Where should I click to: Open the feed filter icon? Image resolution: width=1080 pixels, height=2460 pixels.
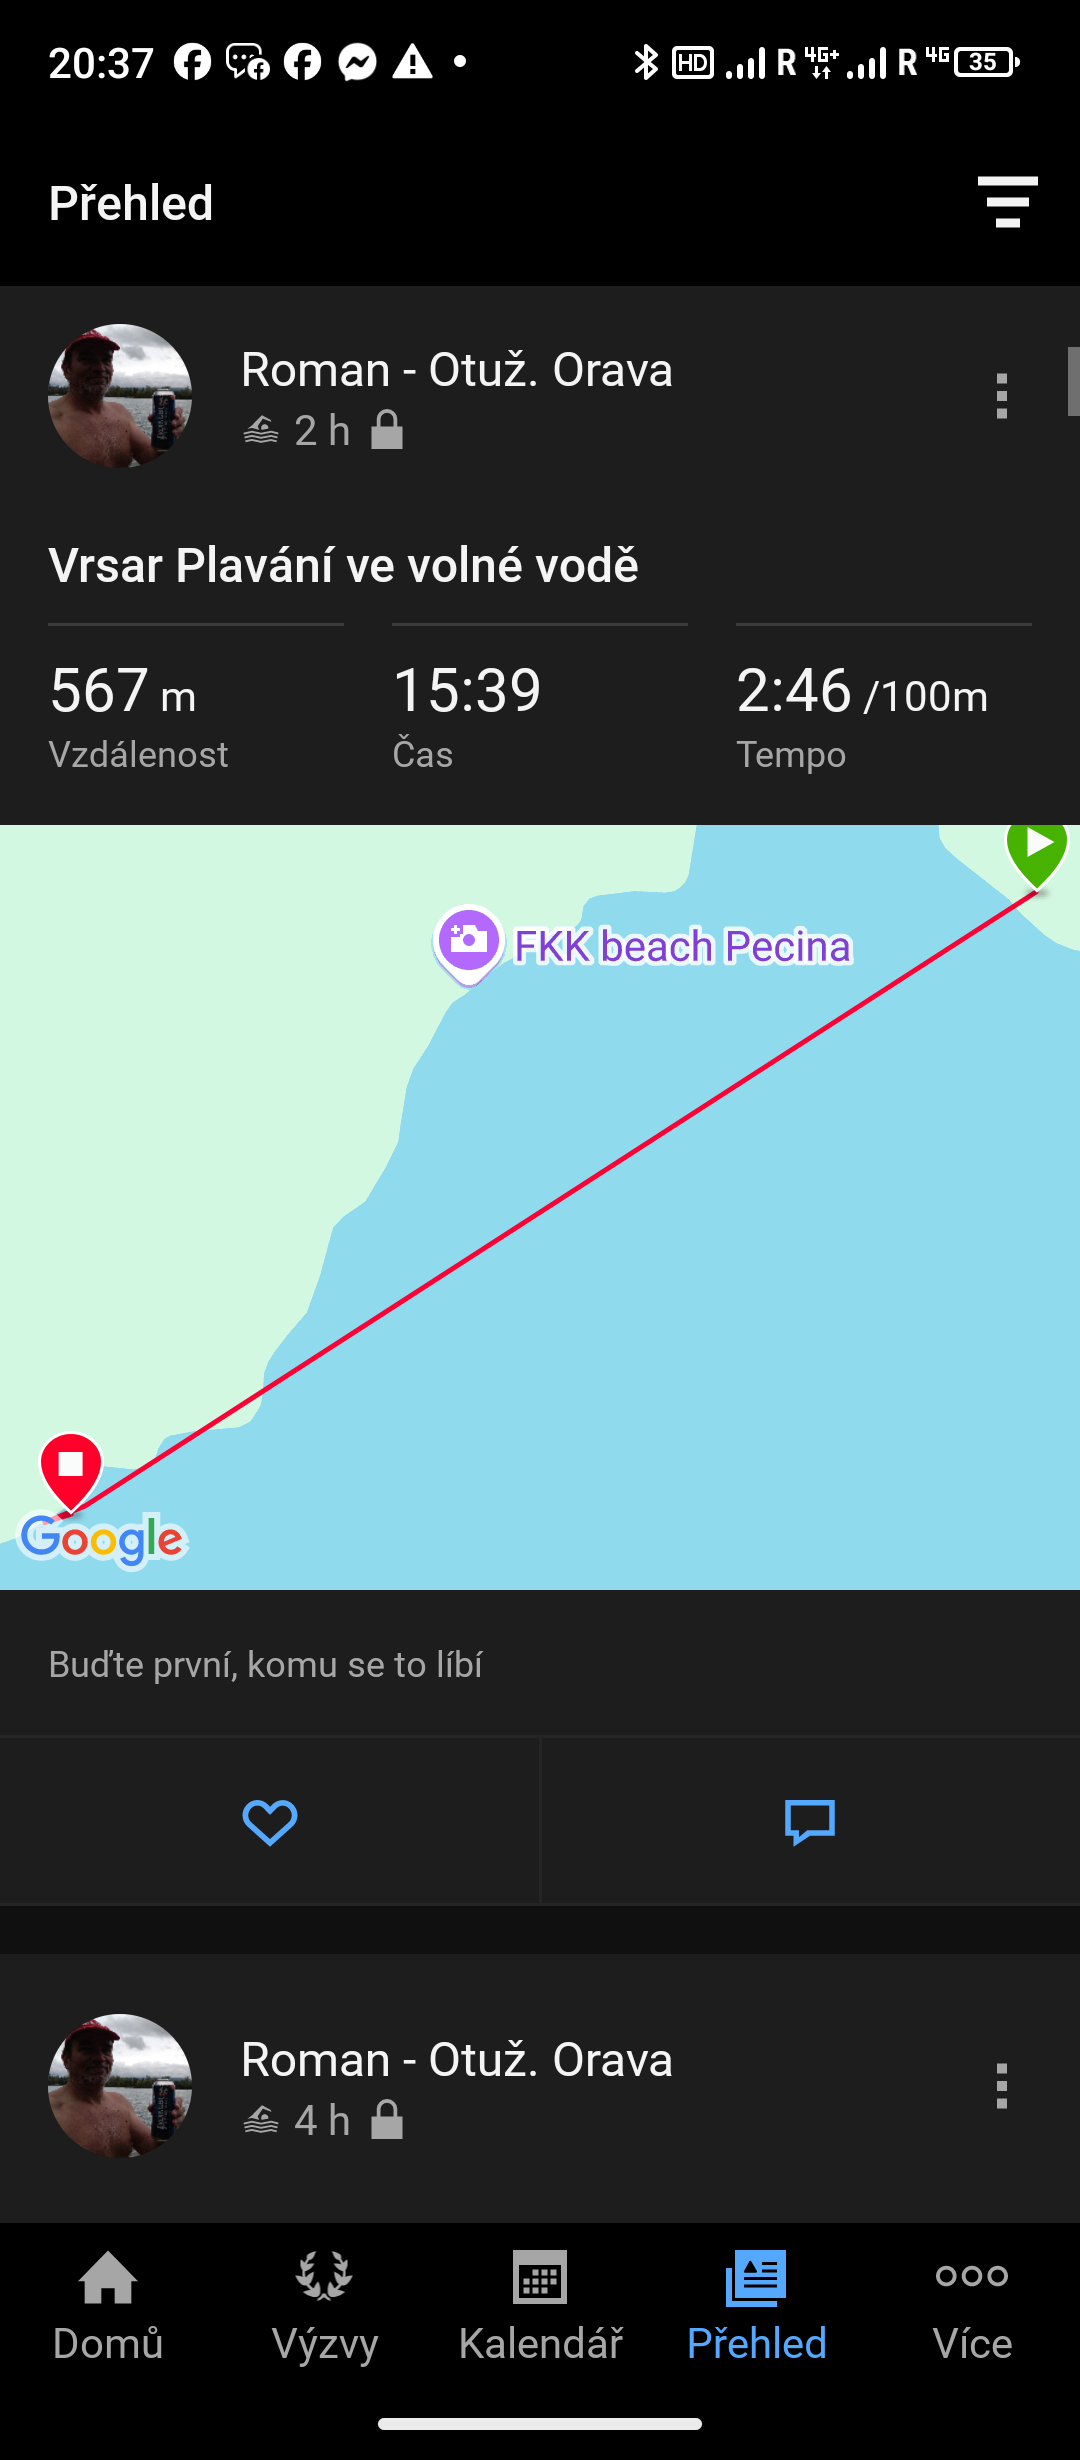tap(1007, 202)
